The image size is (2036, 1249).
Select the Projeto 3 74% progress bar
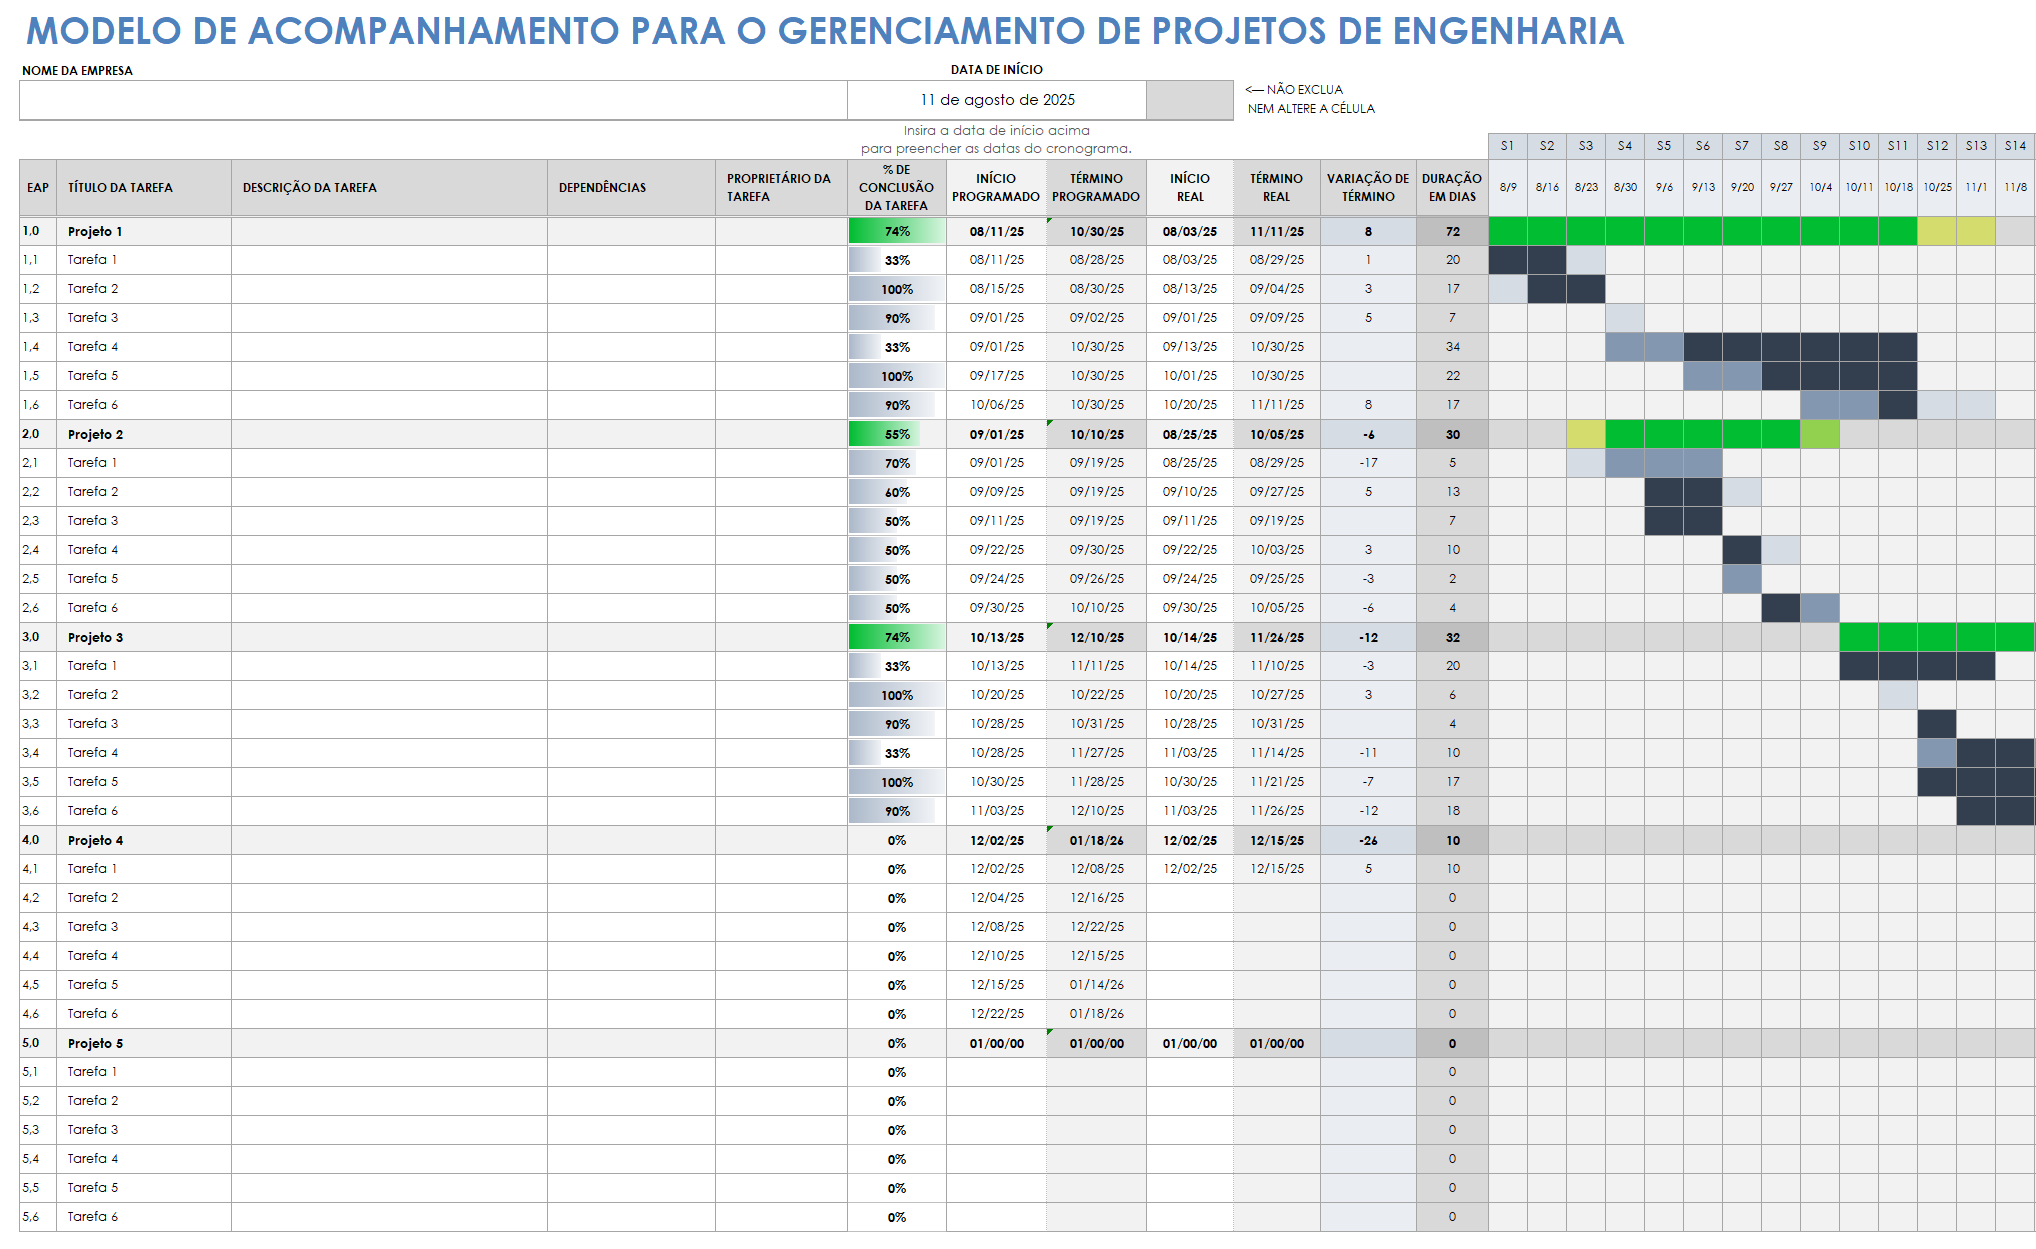pyautogui.click(x=897, y=637)
